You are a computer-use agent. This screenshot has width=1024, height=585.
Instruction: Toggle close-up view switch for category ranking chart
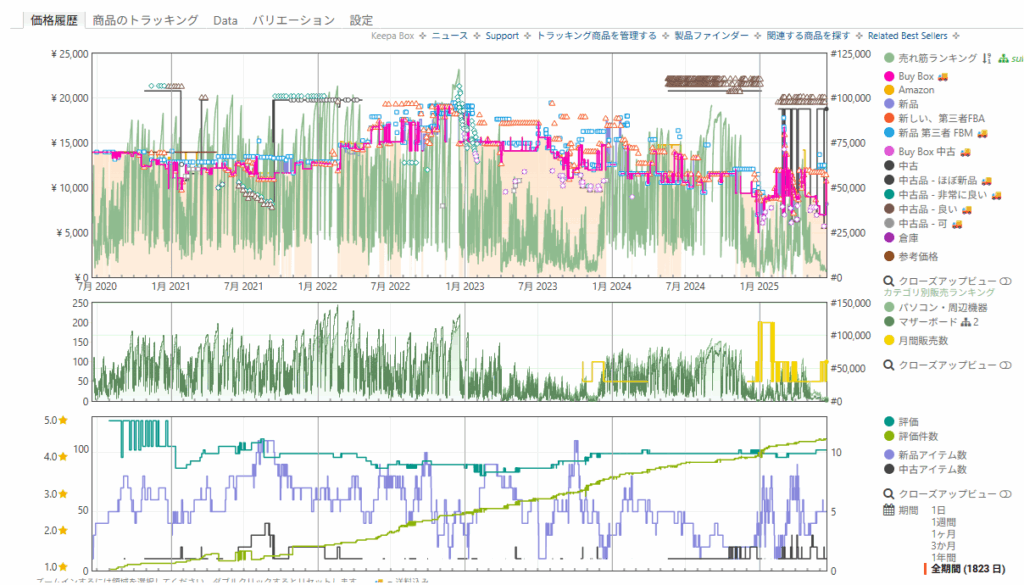pyautogui.click(x=1006, y=365)
